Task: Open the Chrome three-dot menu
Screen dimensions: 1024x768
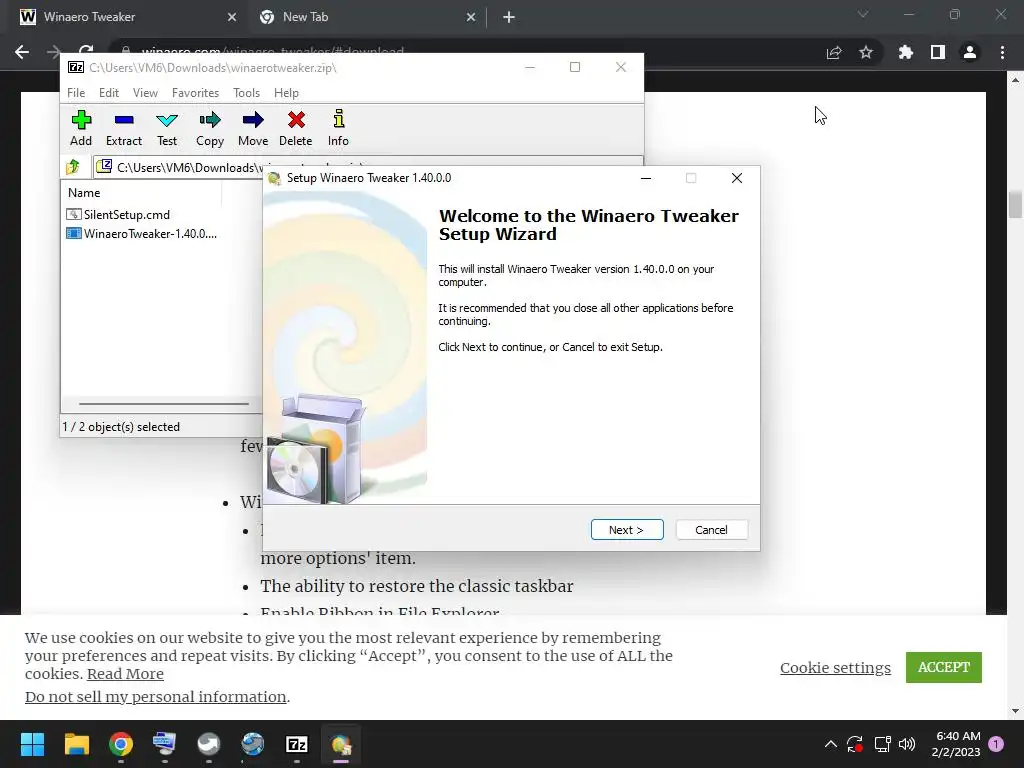Action: 1002,52
